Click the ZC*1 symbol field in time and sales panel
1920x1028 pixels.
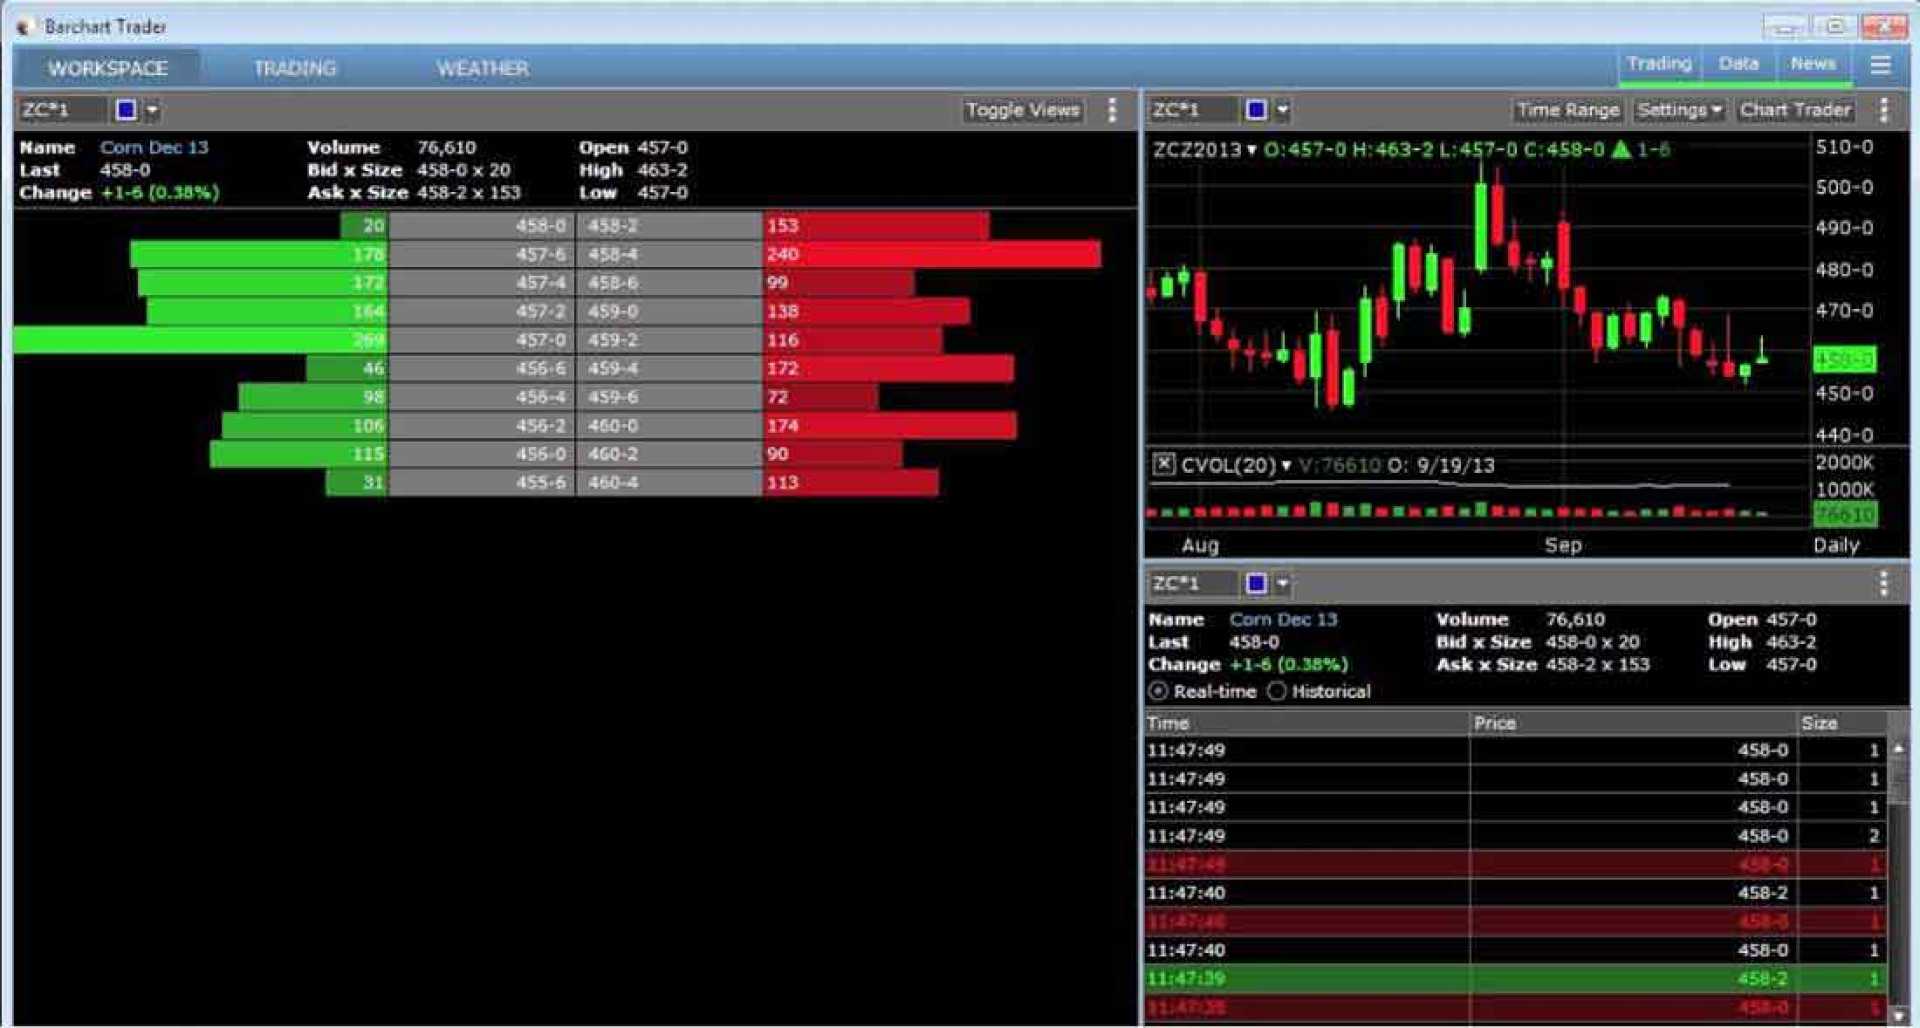[x=1192, y=583]
